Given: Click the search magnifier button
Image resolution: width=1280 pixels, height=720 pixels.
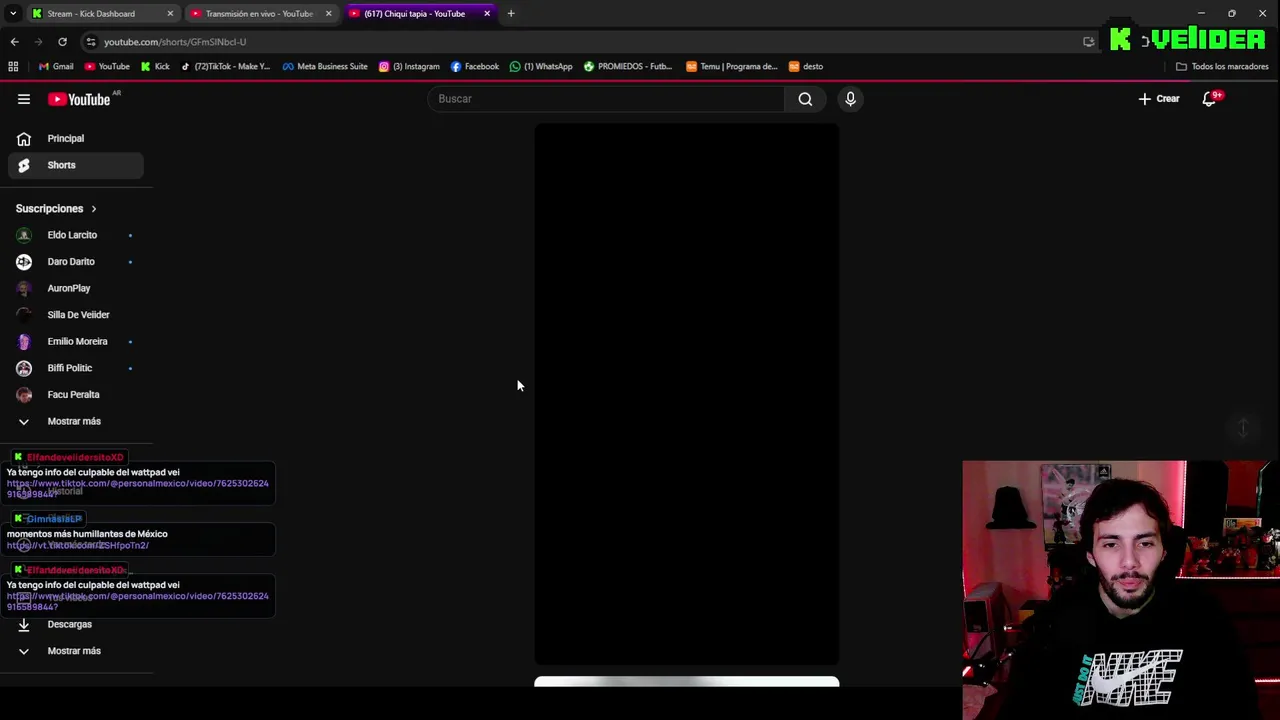Looking at the screenshot, I should point(805,99).
